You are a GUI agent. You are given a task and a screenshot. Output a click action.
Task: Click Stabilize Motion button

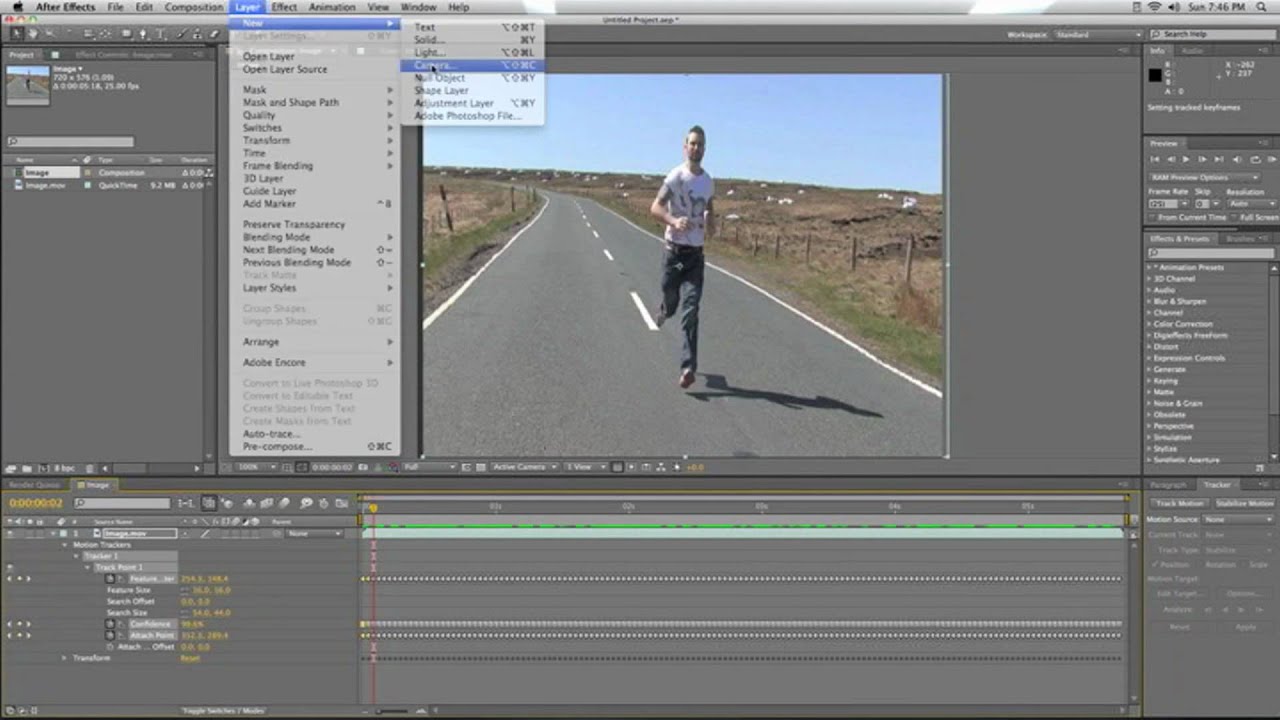click(x=1245, y=503)
